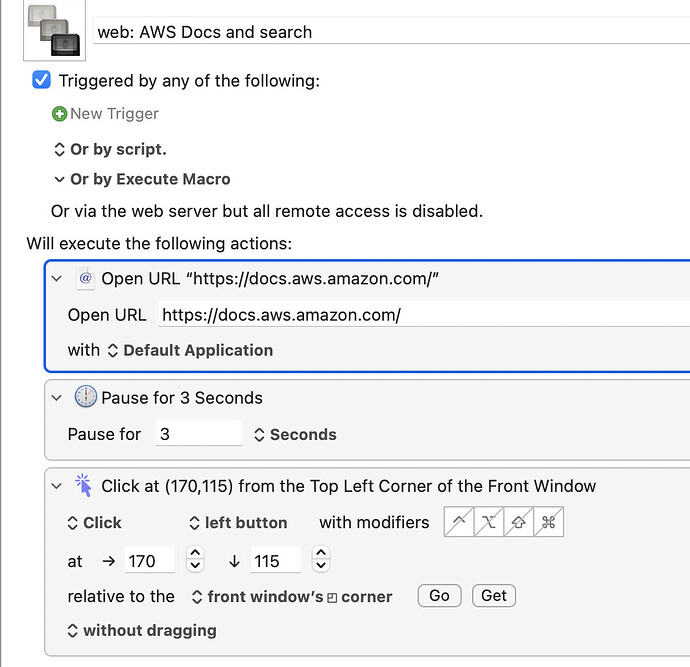Add a New Trigger

(105, 114)
